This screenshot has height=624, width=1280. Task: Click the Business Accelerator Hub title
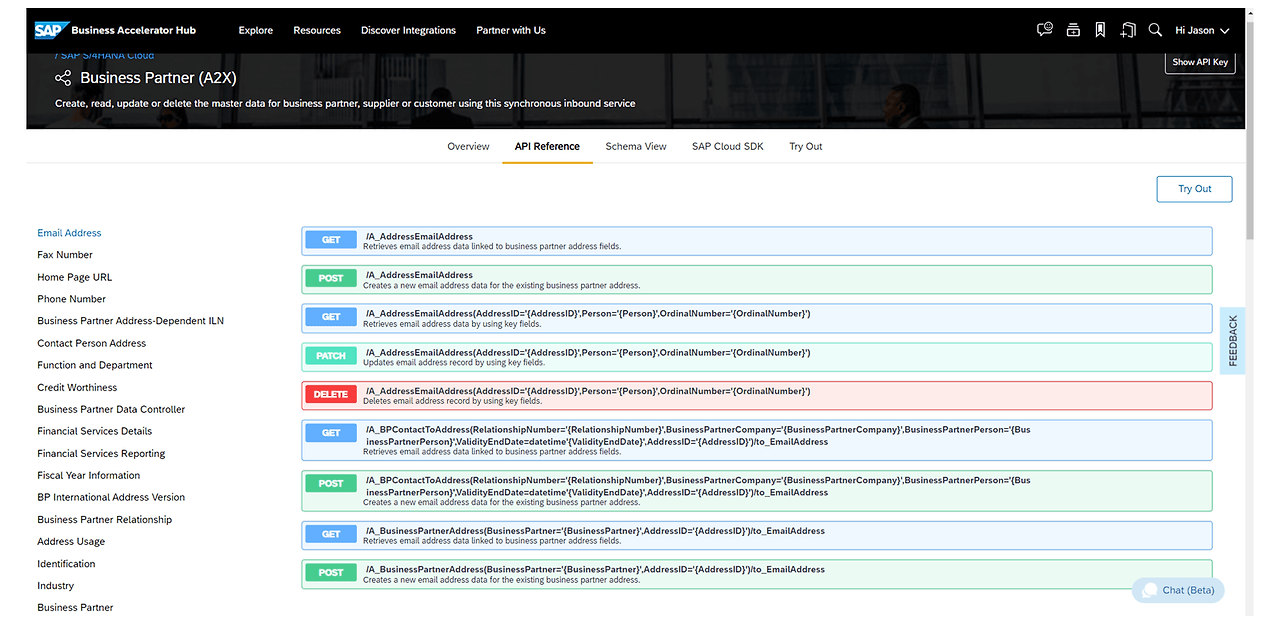132,30
